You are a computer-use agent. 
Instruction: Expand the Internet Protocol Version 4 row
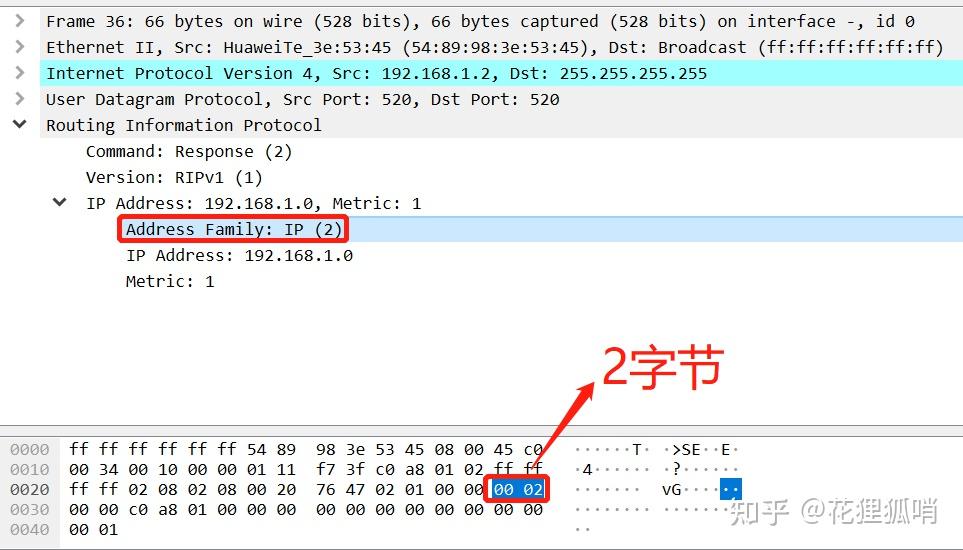point(20,73)
